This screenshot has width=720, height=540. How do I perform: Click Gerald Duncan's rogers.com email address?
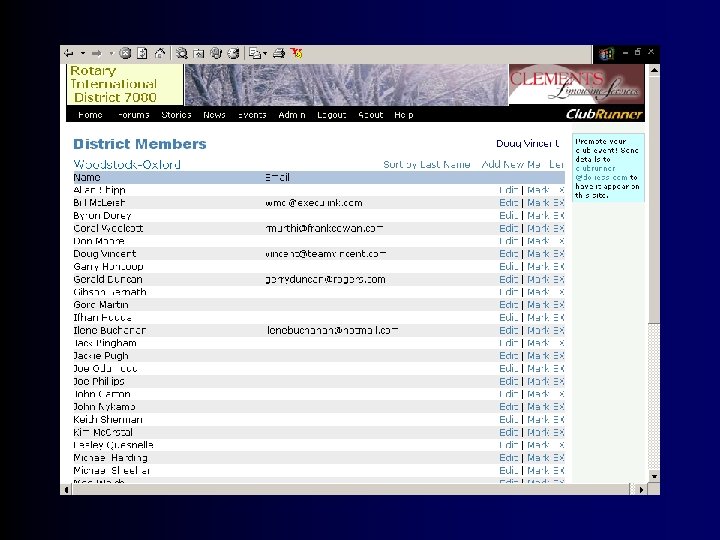click(x=325, y=280)
